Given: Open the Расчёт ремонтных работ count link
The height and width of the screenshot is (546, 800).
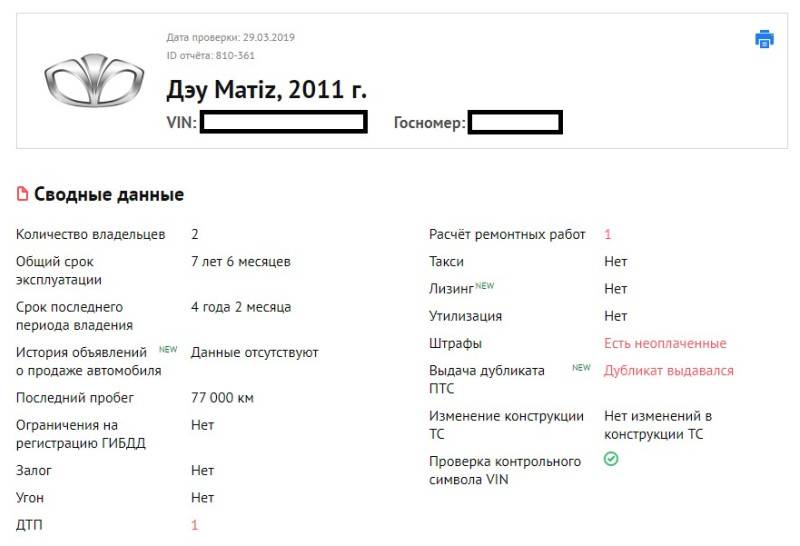Looking at the screenshot, I should pyautogui.click(x=607, y=235).
